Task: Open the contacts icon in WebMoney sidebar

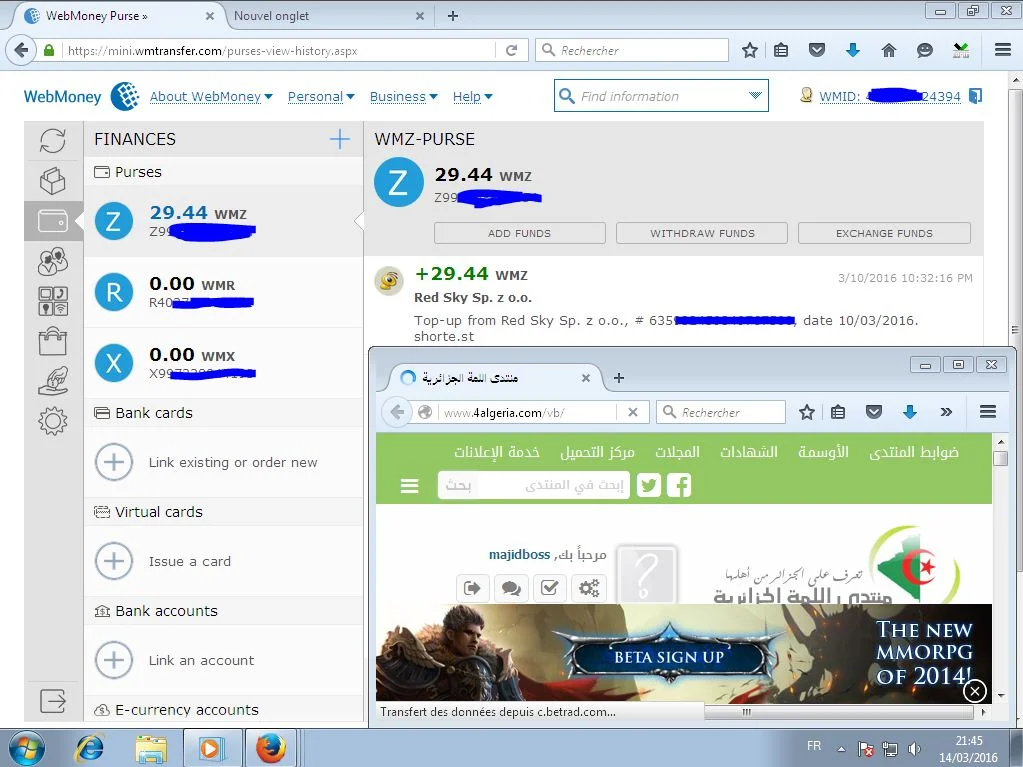Action: (52, 261)
